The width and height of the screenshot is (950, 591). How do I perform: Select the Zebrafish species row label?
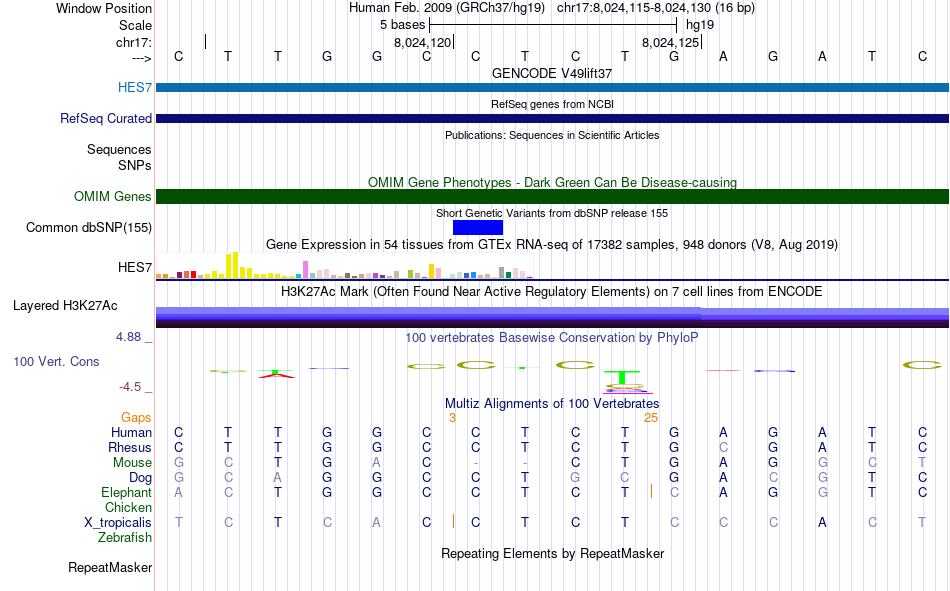point(125,538)
